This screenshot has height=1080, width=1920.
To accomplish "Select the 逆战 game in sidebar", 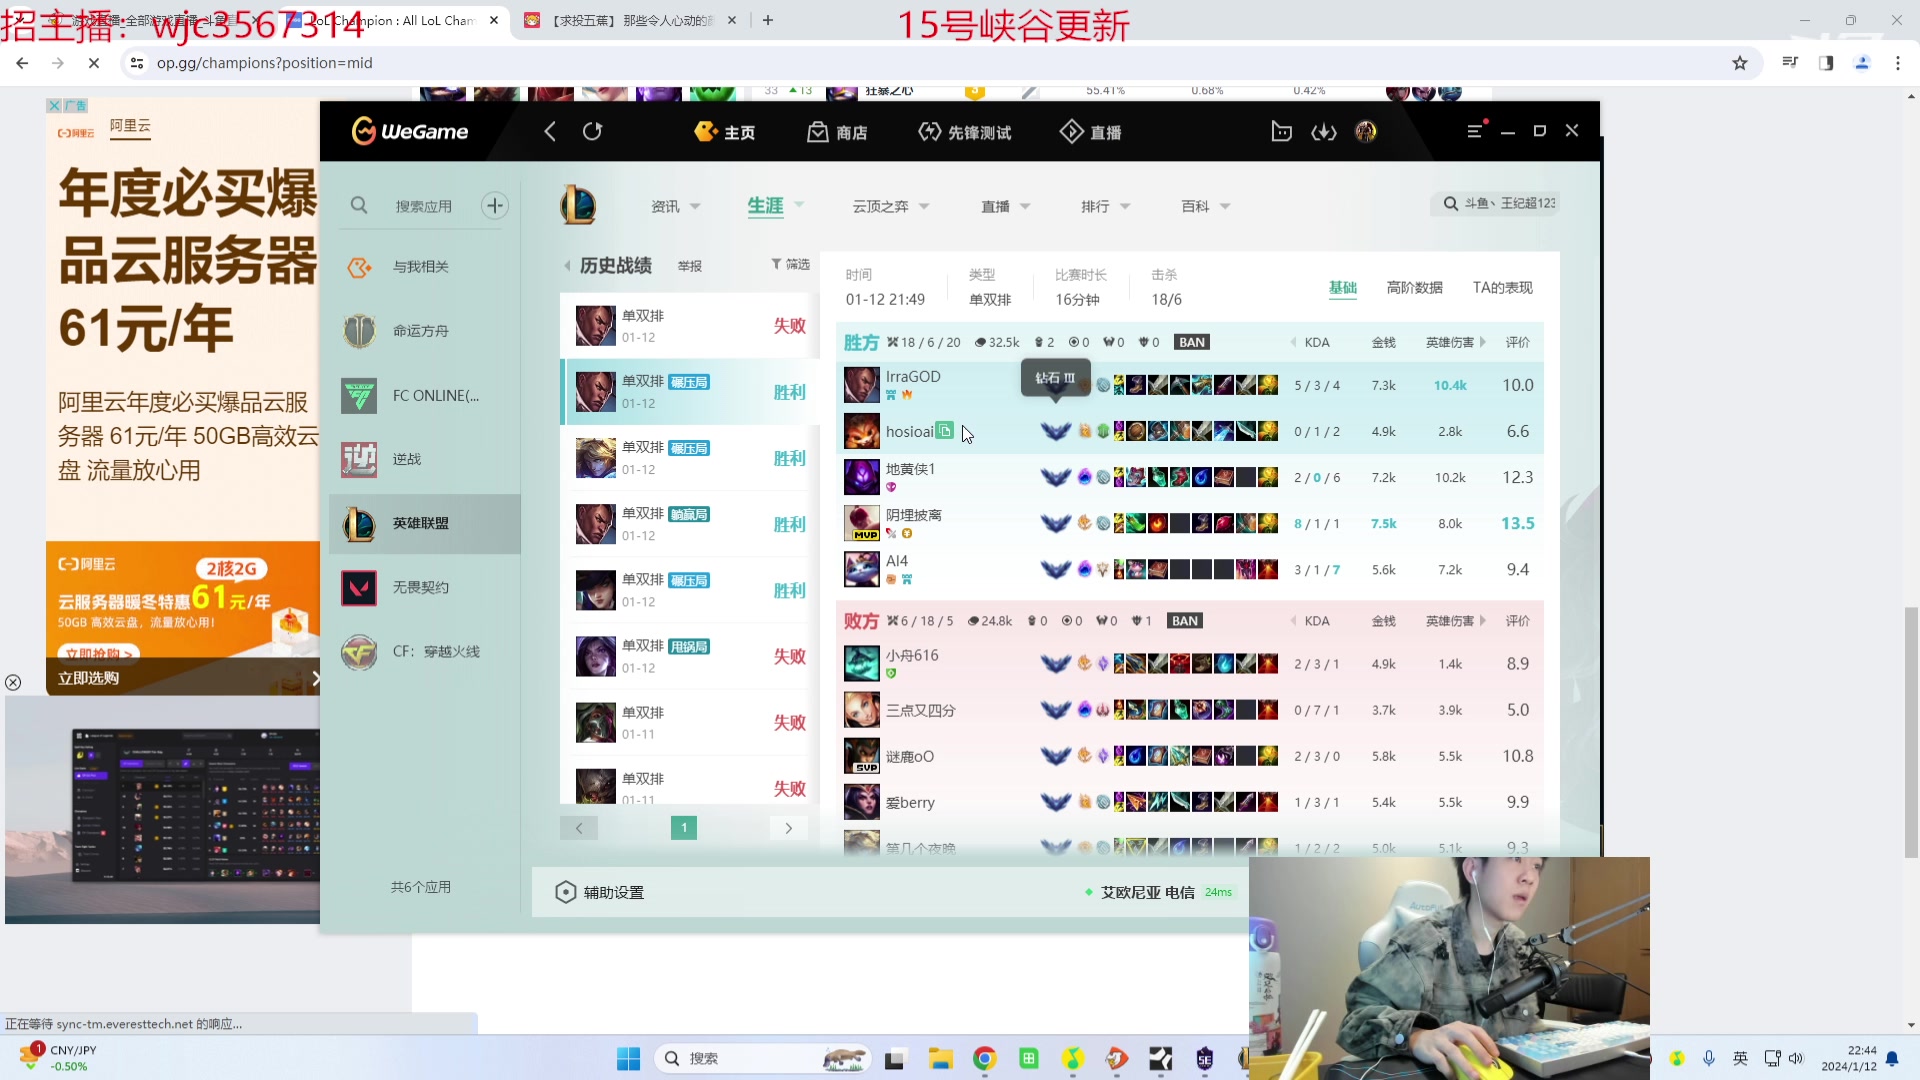I will tap(425, 459).
